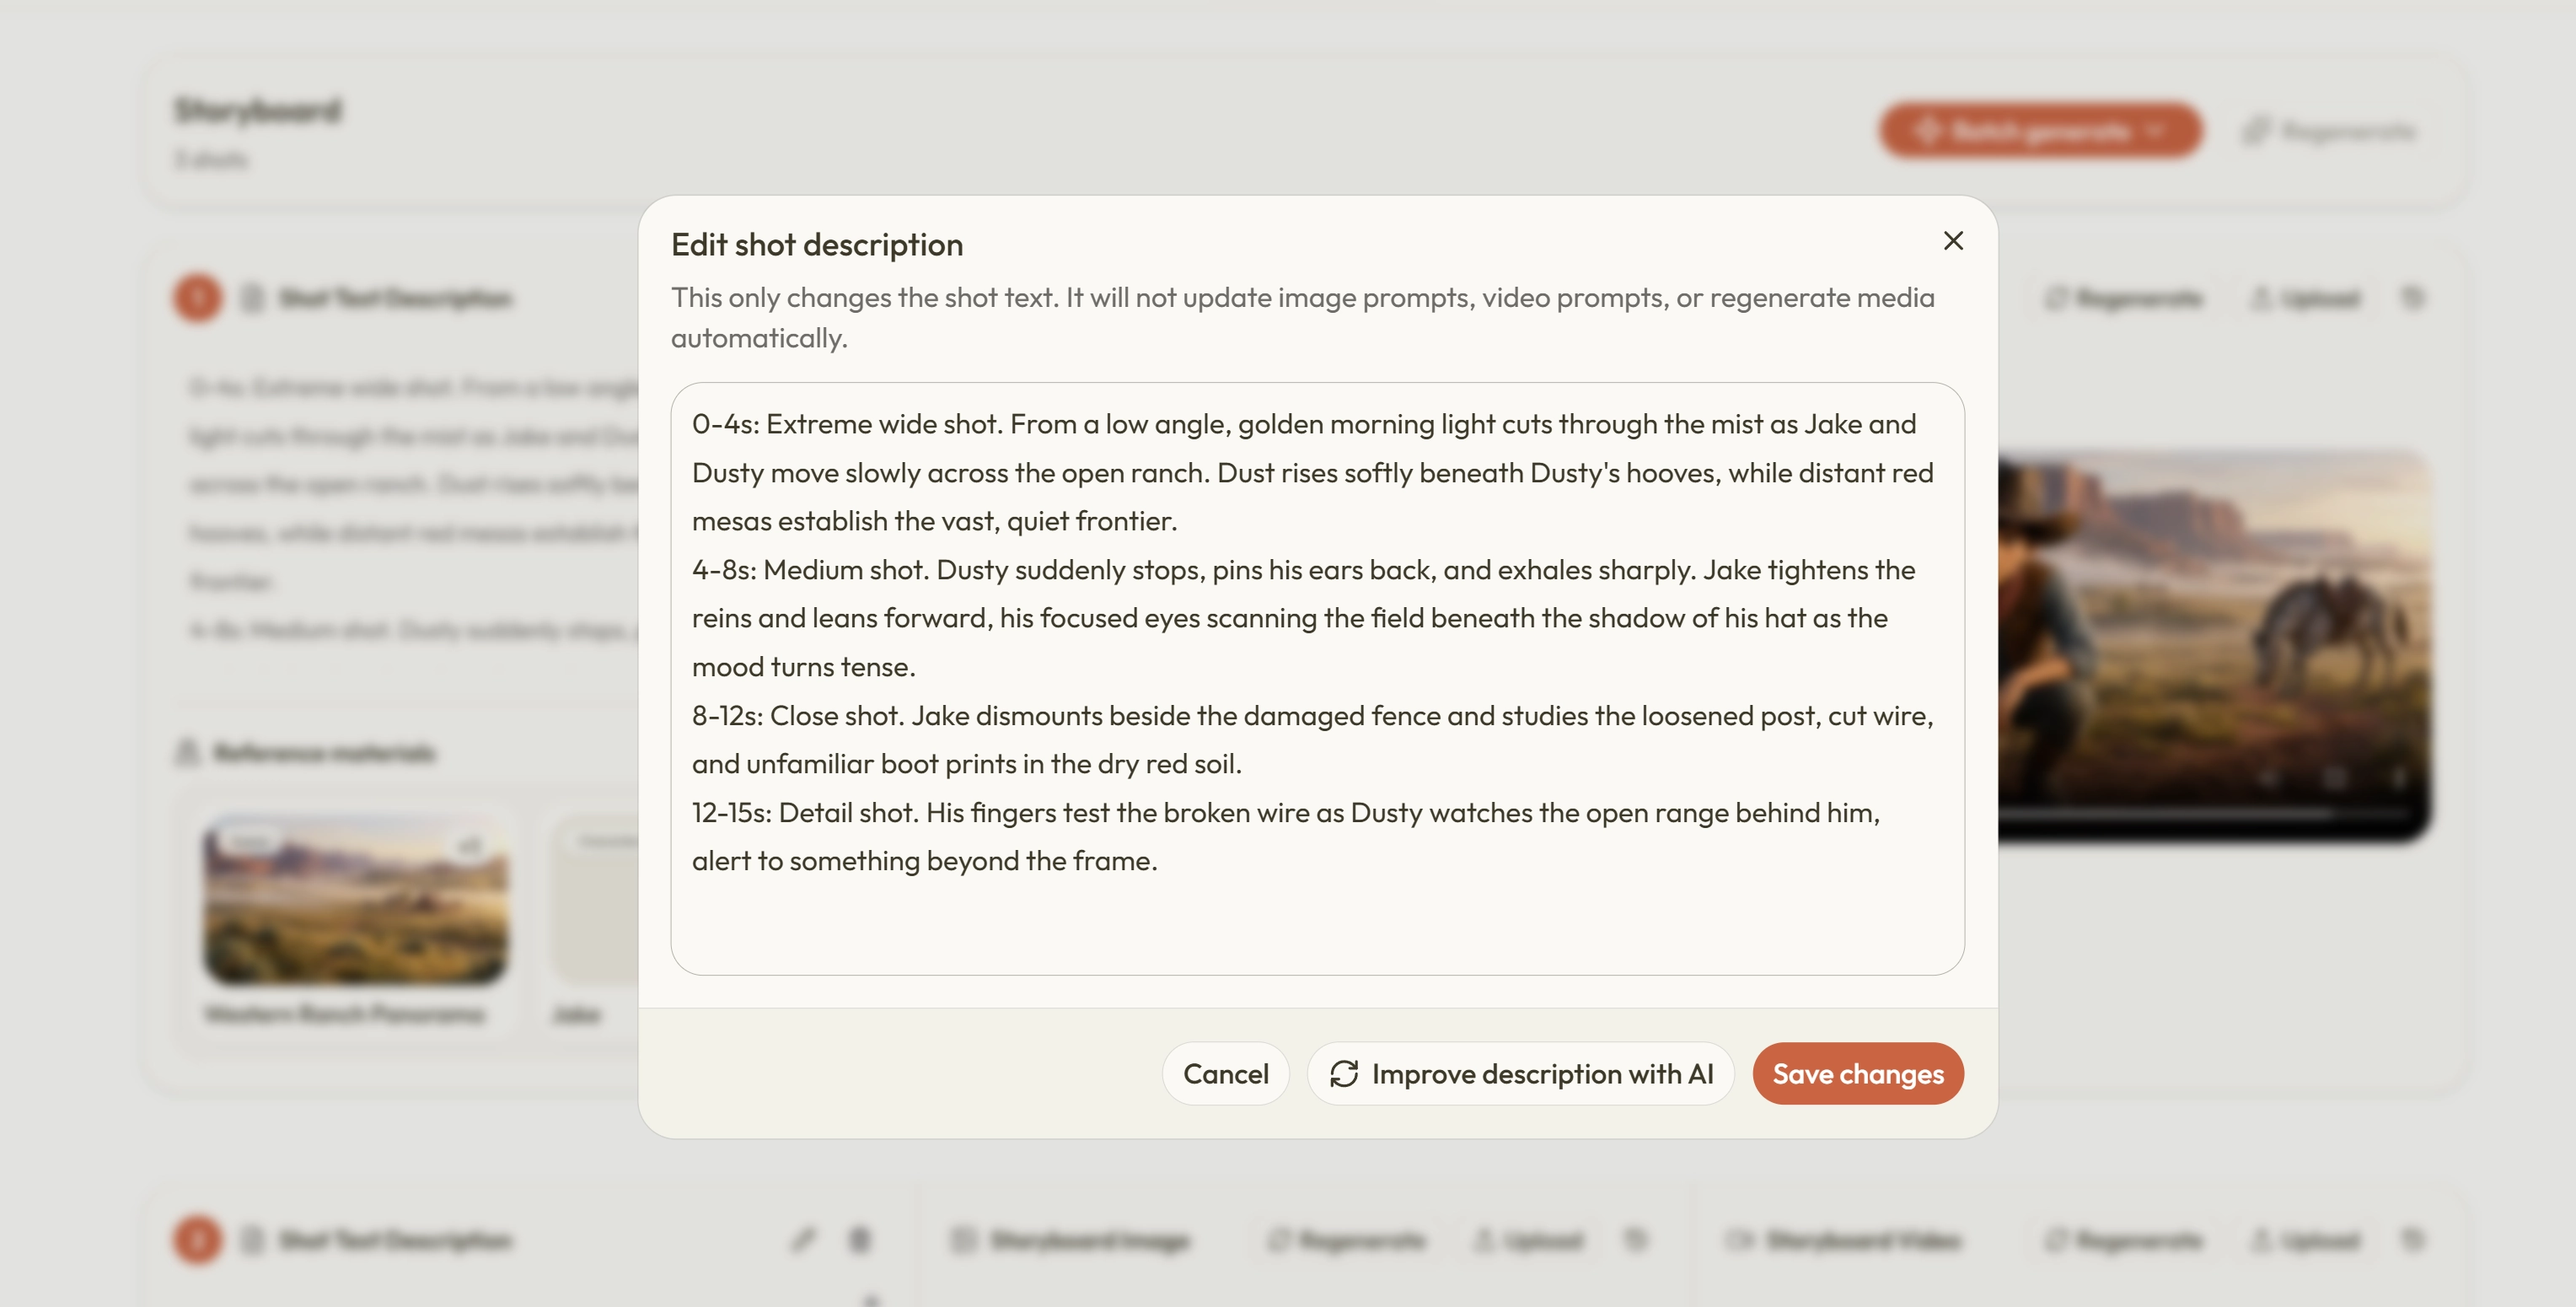Save changes to the shot description

pyautogui.click(x=1857, y=1074)
